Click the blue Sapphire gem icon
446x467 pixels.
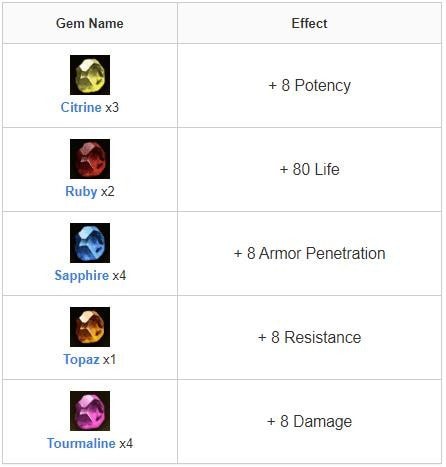tap(90, 243)
